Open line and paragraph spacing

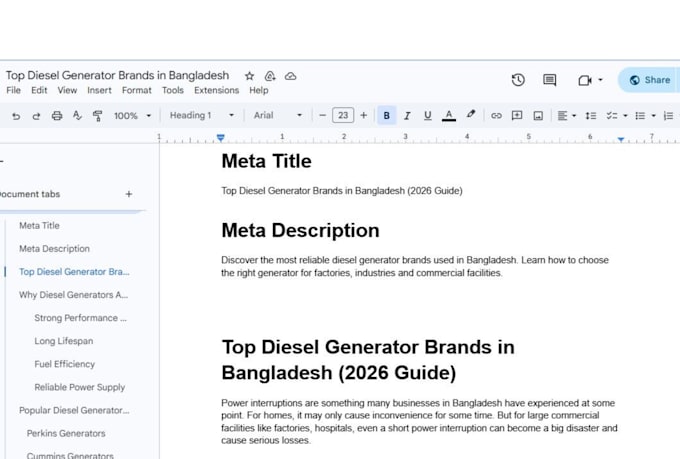(x=591, y=116)
